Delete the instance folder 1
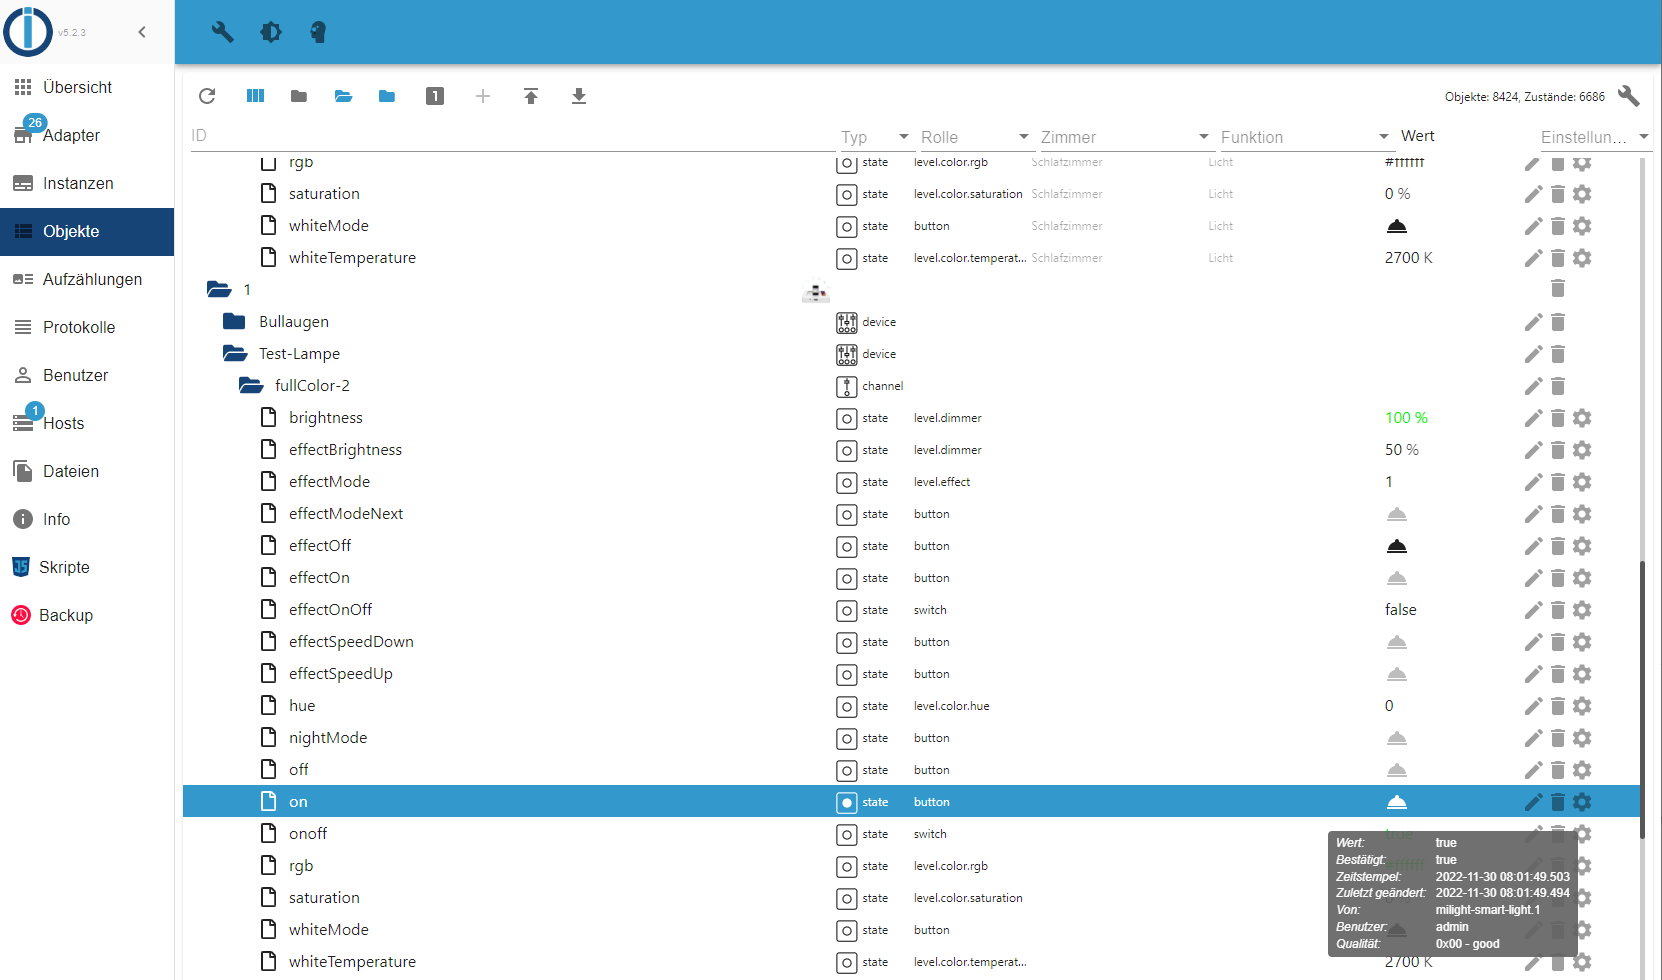Screen dimensions: 1662x980 pos(1558,289)
